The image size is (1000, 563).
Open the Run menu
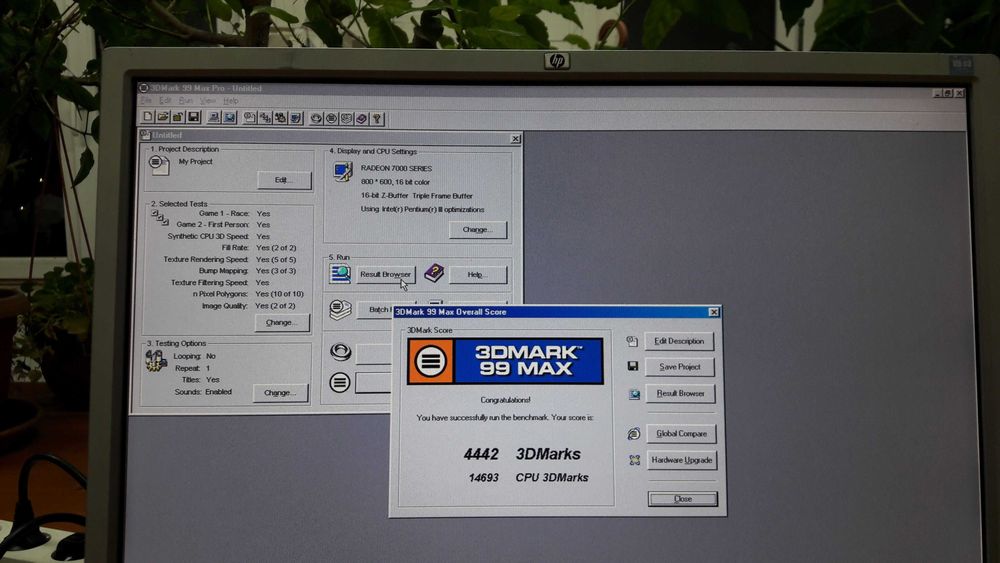coord(186,101)
